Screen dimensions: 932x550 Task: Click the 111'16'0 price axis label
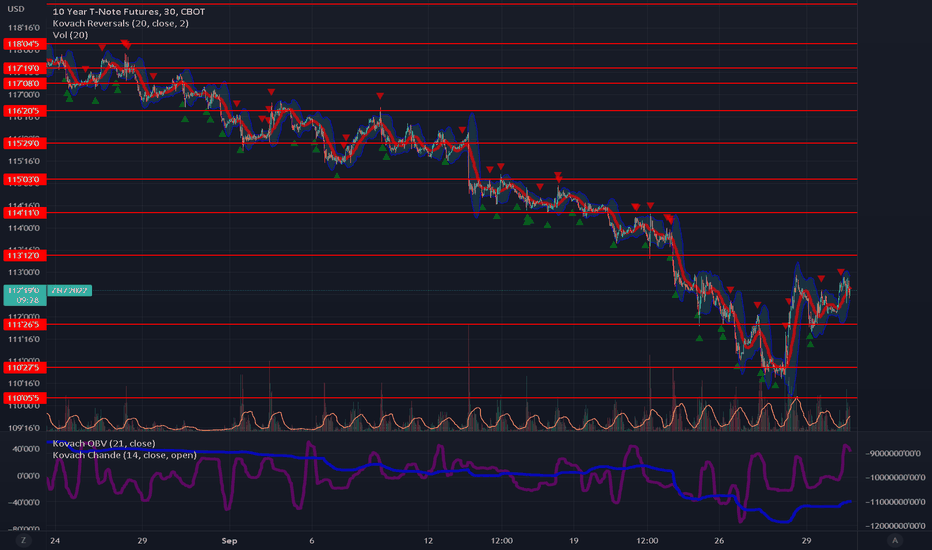point(24,340)
